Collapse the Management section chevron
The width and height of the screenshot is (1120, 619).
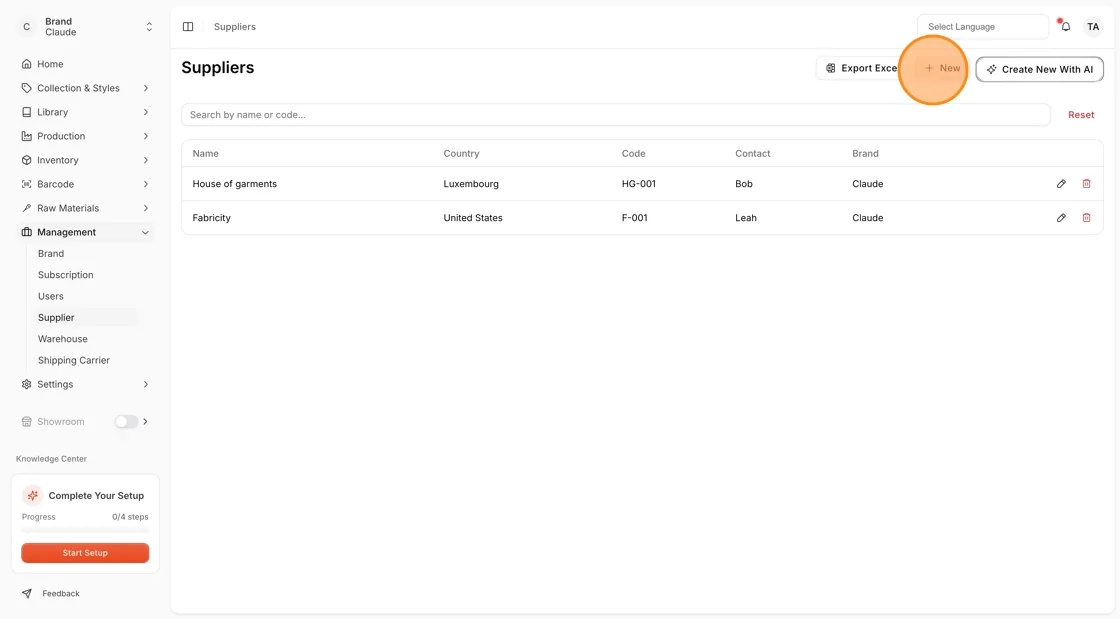coord(146,232)
